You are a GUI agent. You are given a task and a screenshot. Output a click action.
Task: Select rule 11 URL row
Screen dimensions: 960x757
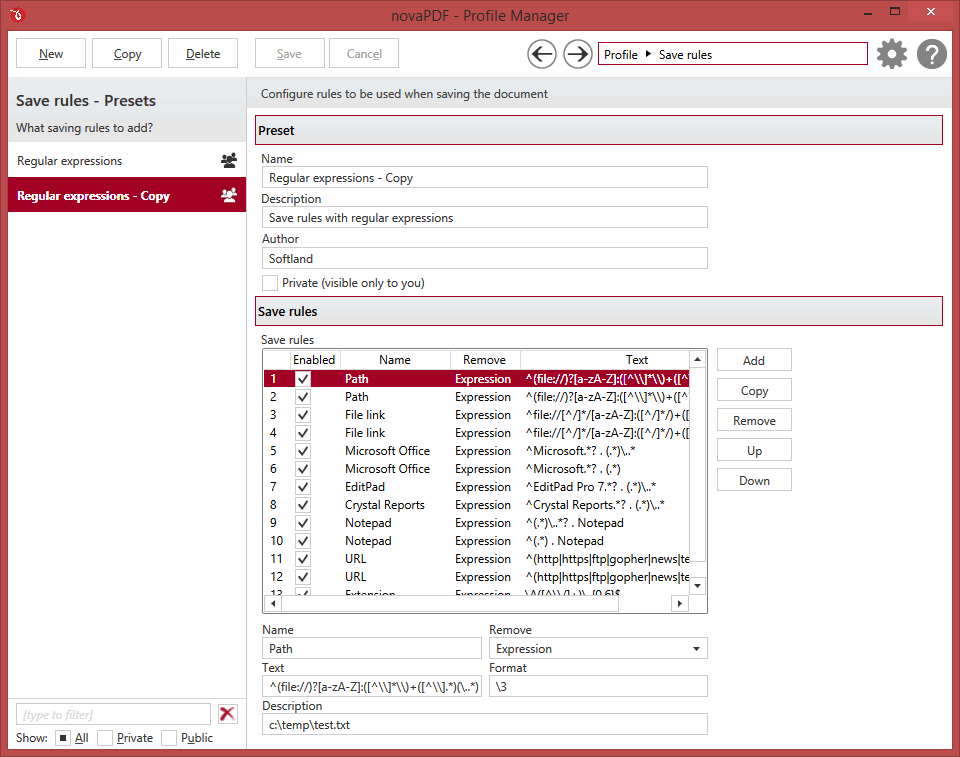point(477,559)
